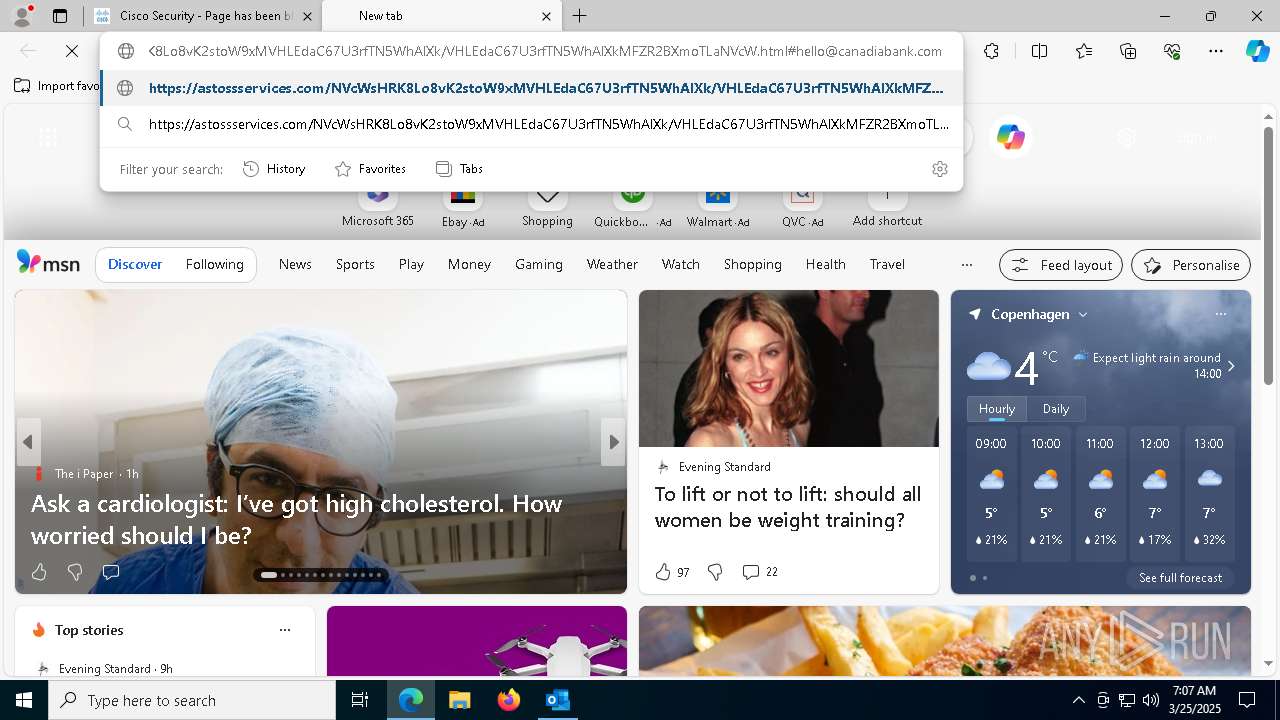Open notification center on taskbar
The height and width of the screenshot is (720, 1280).
[1247, 700]
